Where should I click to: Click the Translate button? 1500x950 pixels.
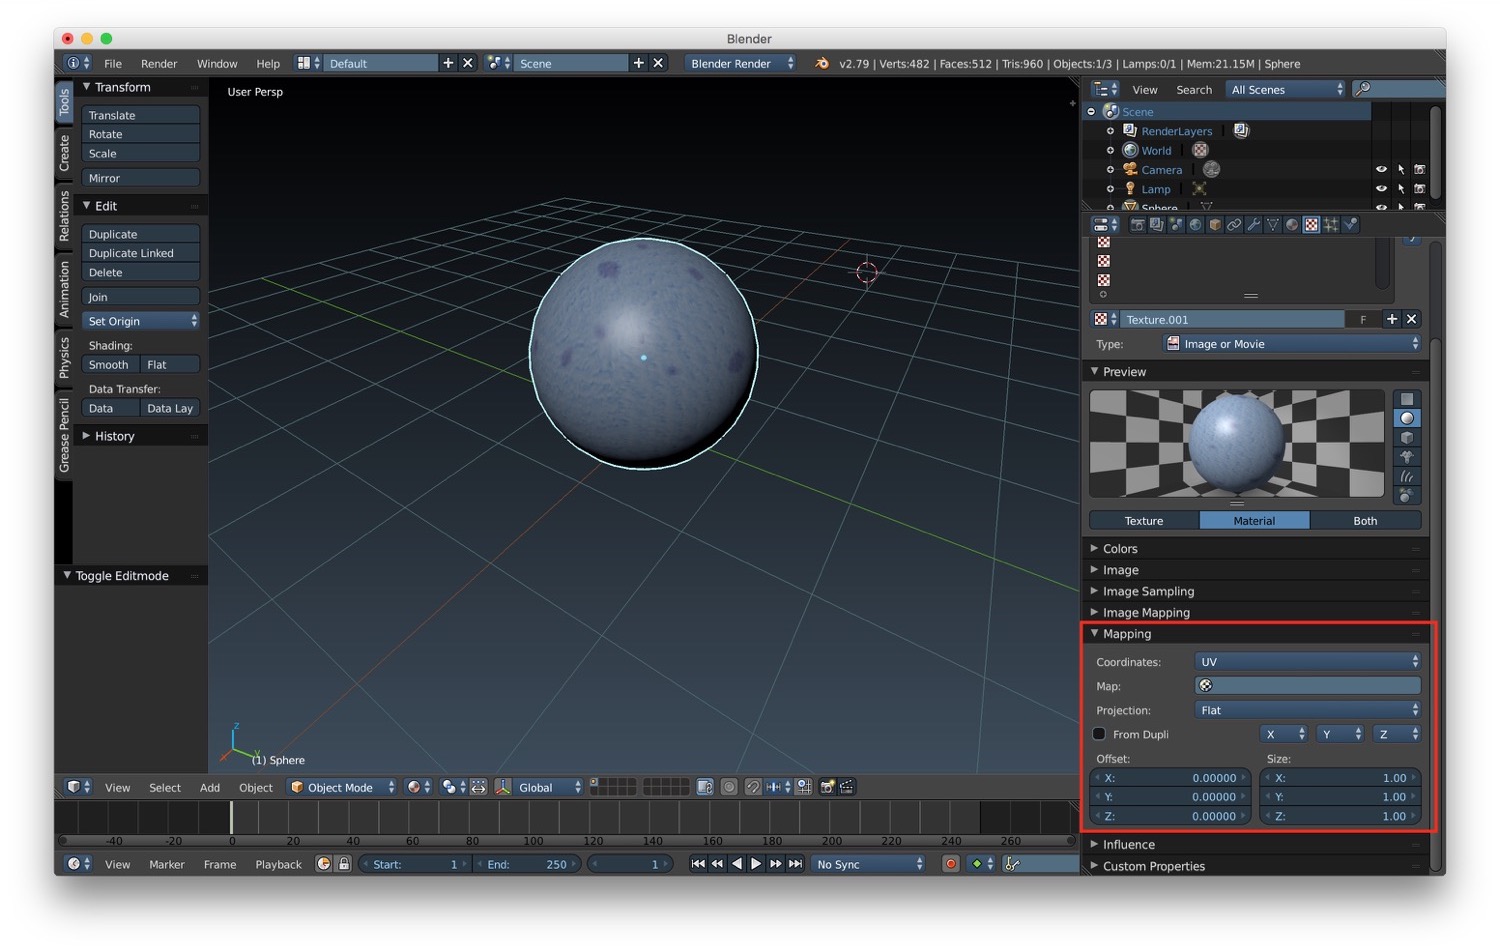(140, 115)
